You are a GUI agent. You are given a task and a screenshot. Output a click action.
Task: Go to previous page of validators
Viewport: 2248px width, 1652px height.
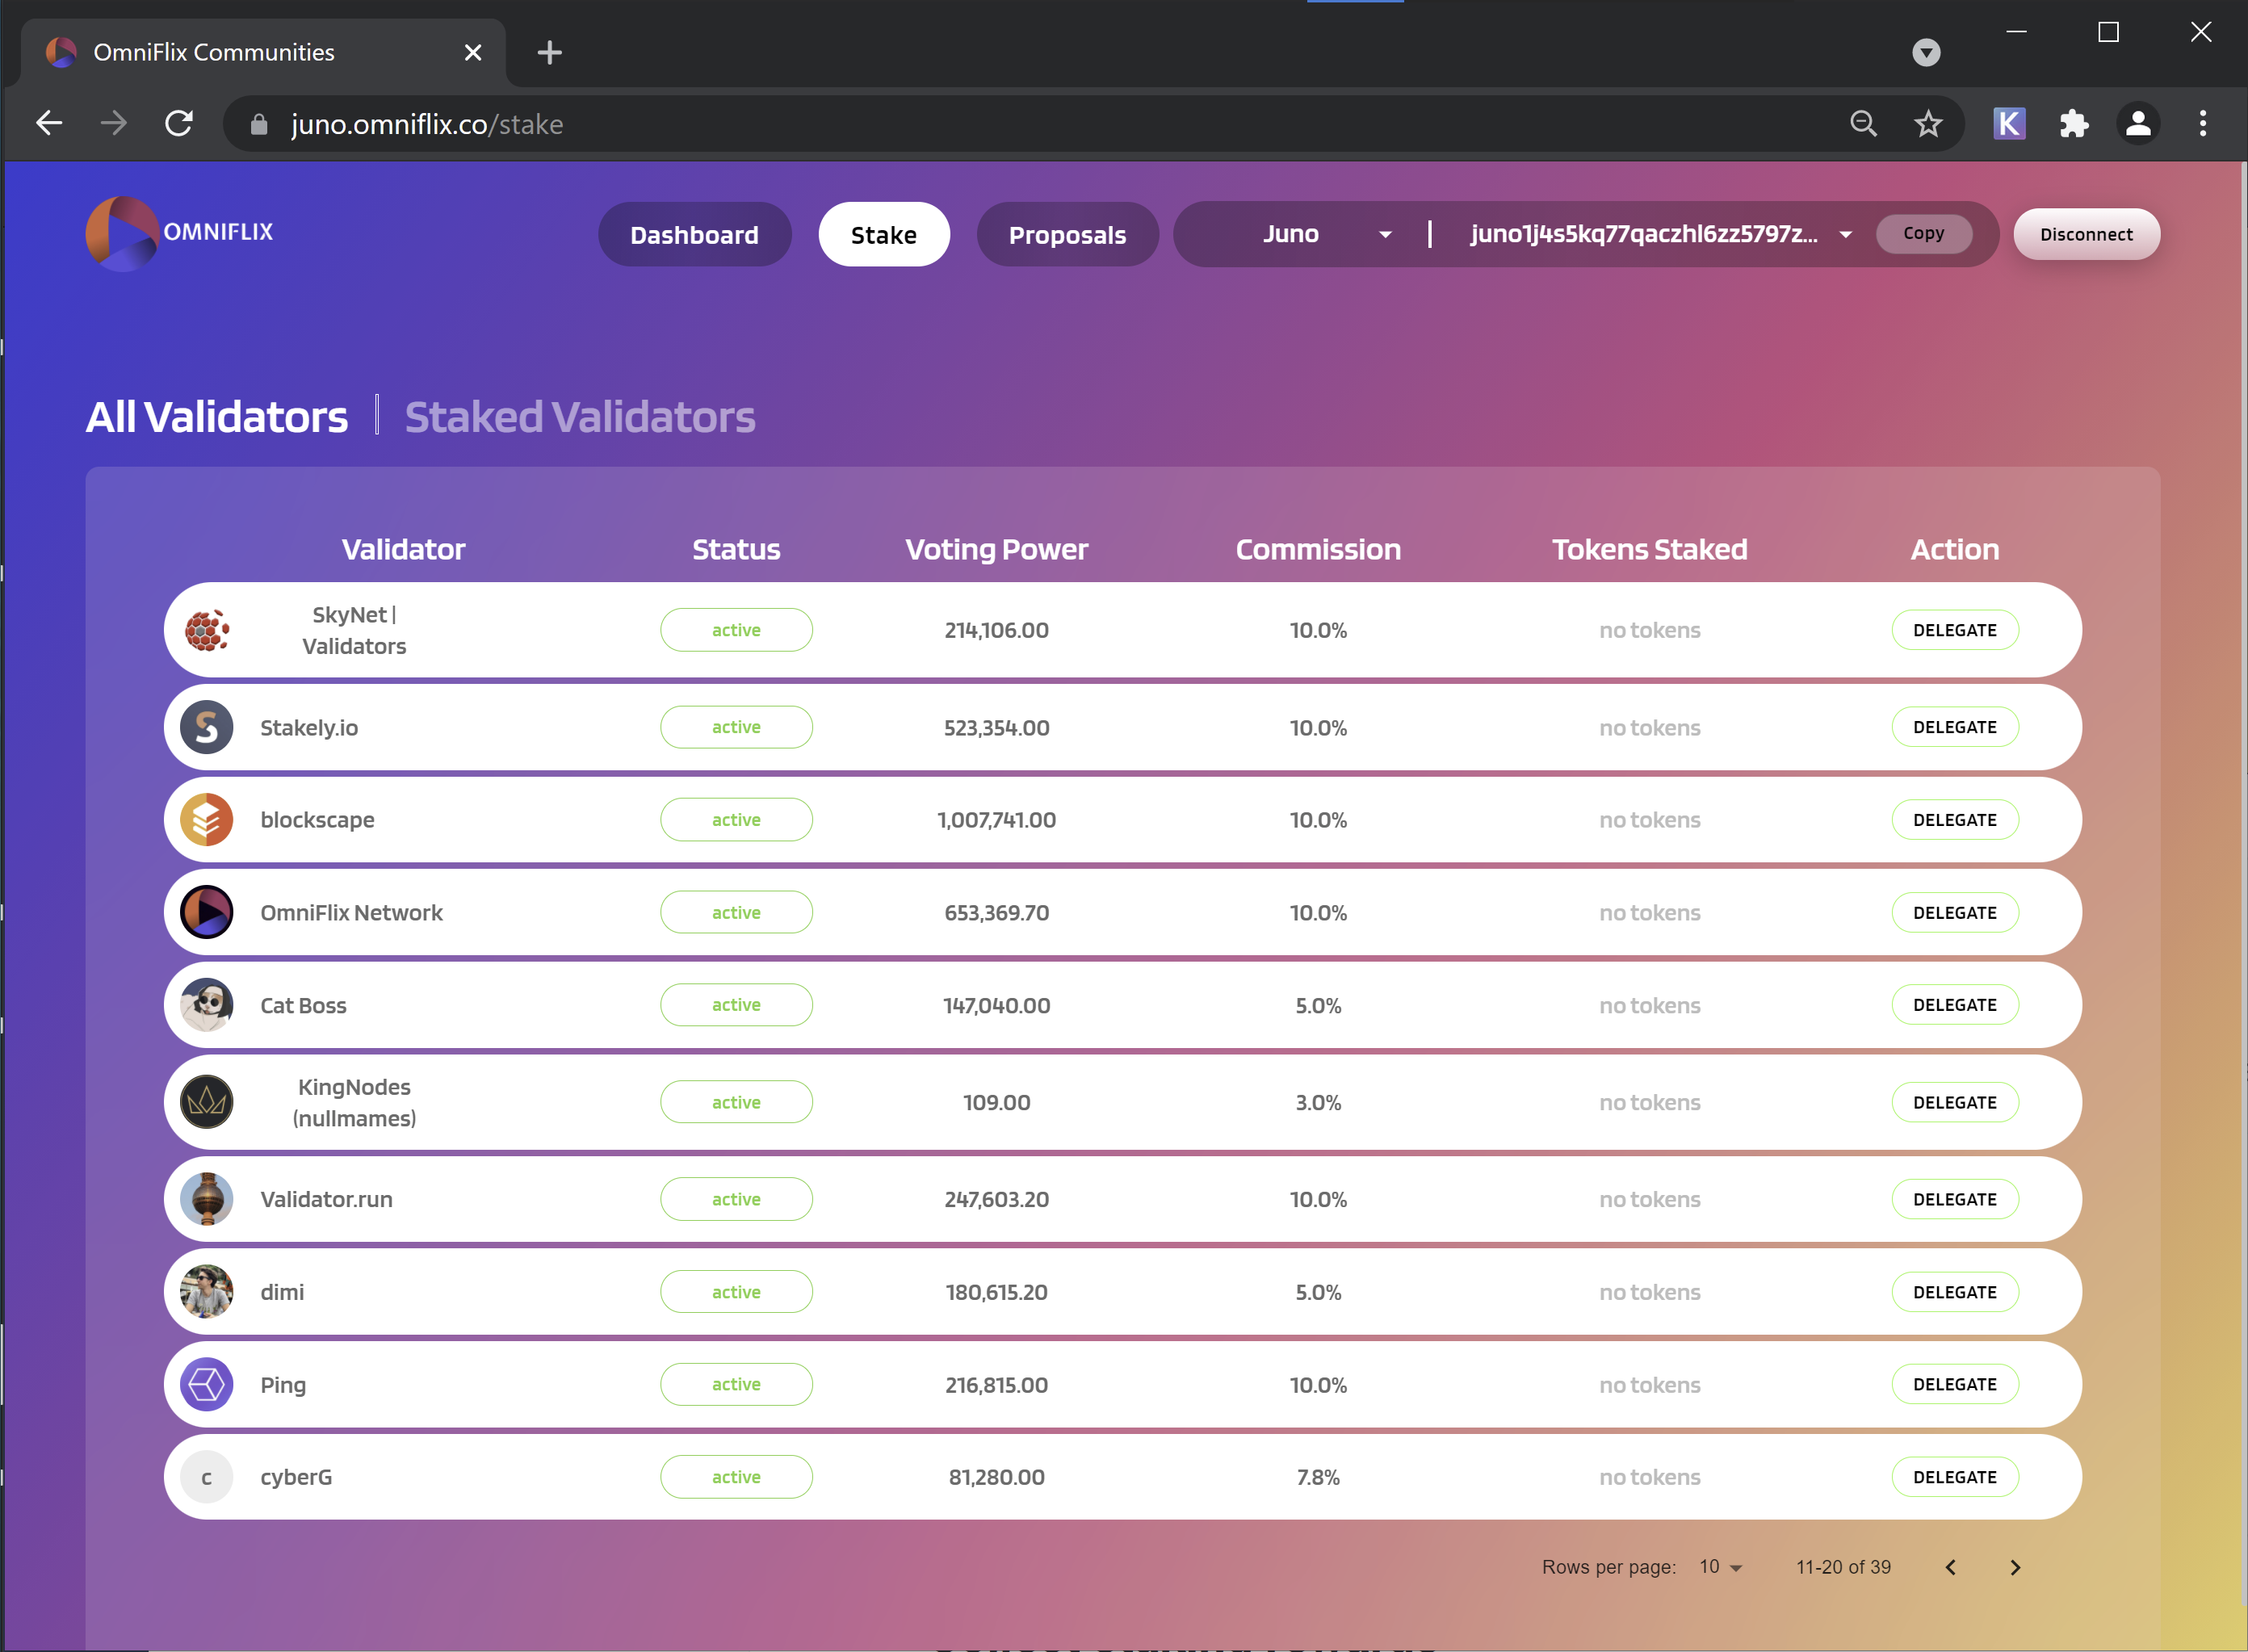tap(1950, 1567)
